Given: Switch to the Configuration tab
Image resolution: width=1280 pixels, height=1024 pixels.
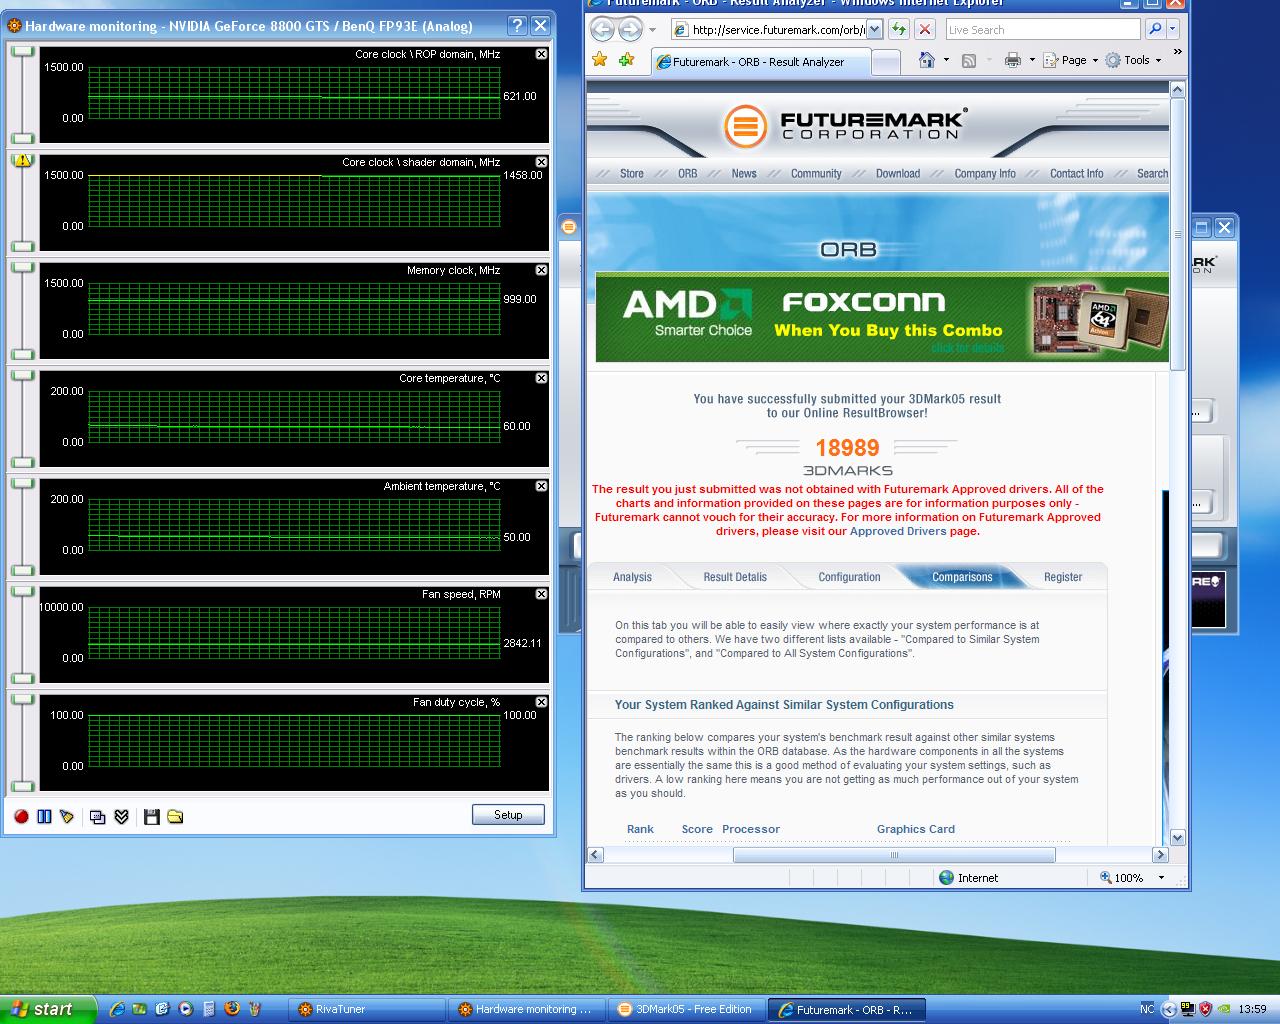Looking at the screenshot, I should click(849, 577).
